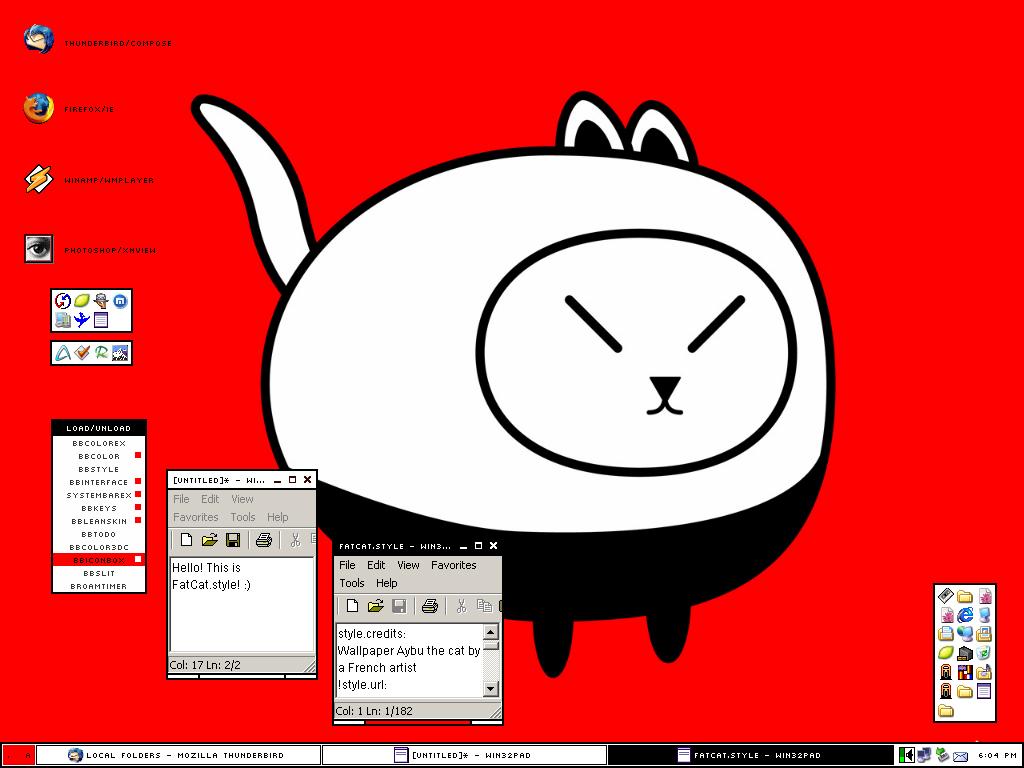Load BBStyle plugin from menu
The image size is (1024, 768).
click(x=99, y=469)
